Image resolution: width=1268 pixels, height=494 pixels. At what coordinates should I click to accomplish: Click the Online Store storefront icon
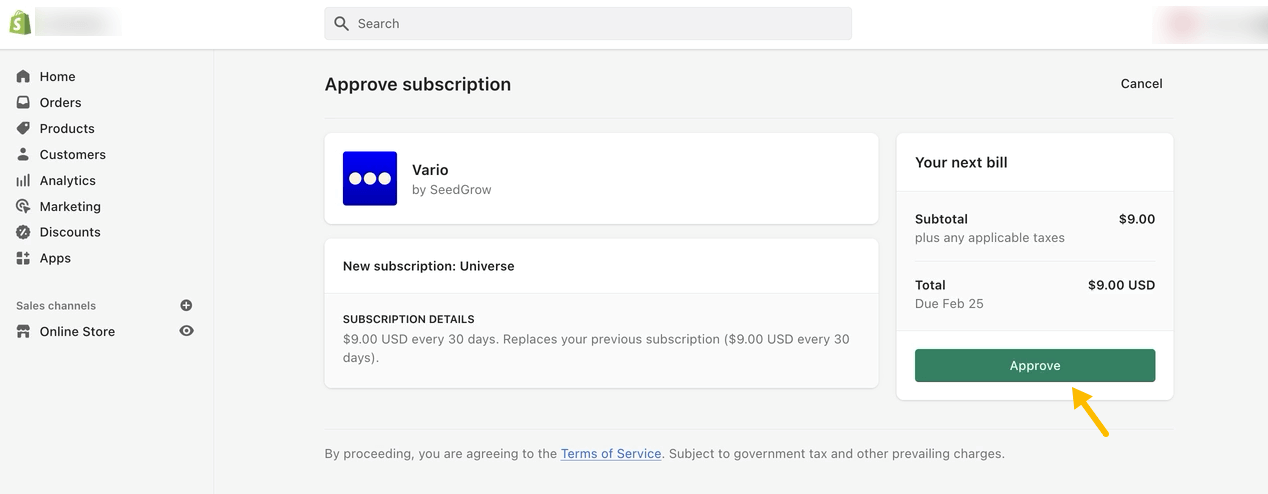point(23,331)
